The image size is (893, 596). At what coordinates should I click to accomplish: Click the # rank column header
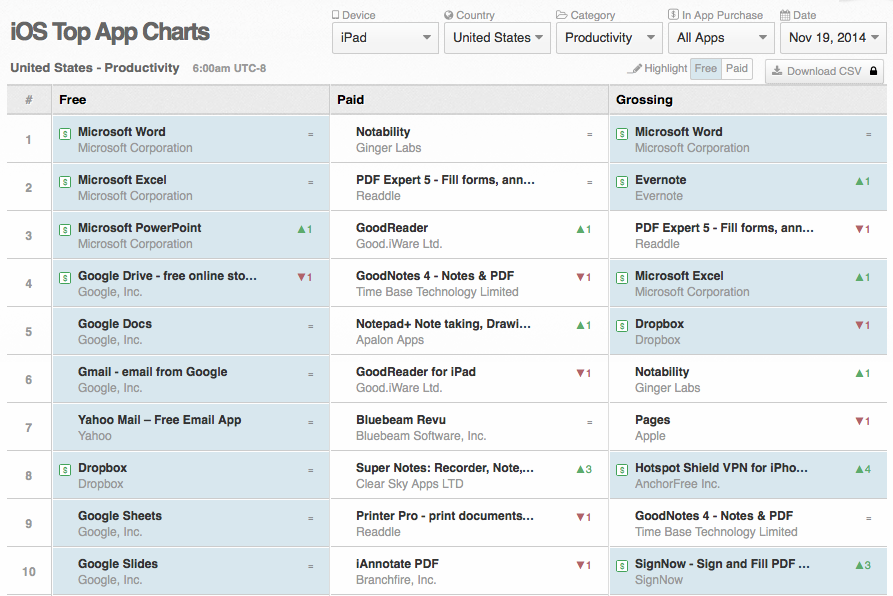coord(29,100)
